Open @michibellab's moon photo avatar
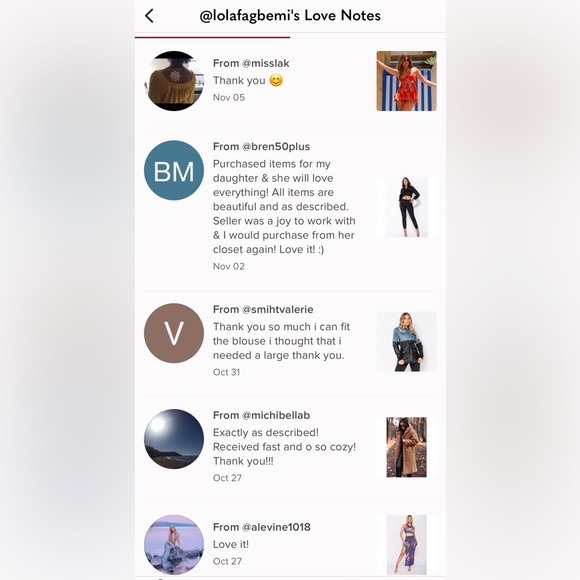Image resolution: width=580 pixels, height=580 pixels. pos(174,439)
